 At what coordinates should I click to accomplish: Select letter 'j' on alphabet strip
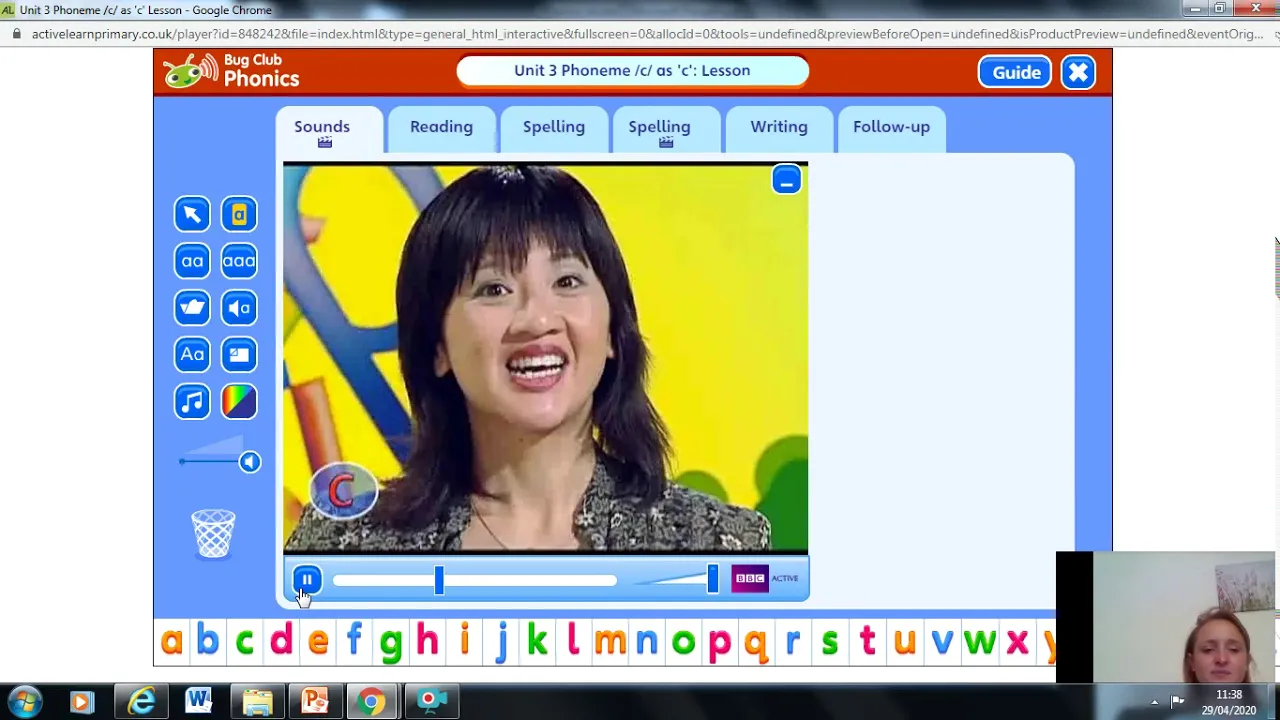click(x=501, y=642)
